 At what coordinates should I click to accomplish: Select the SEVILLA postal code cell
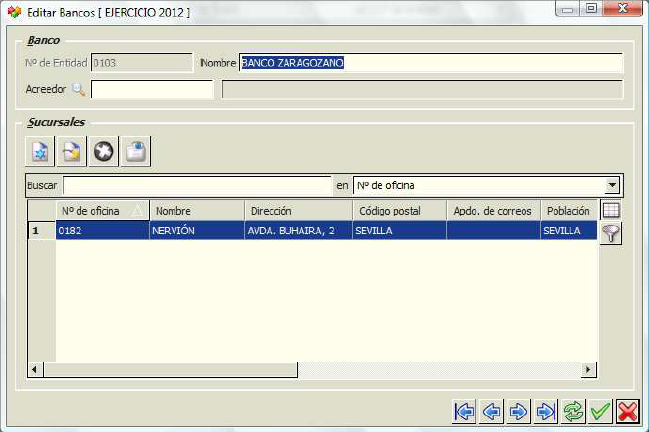[400, 230]
